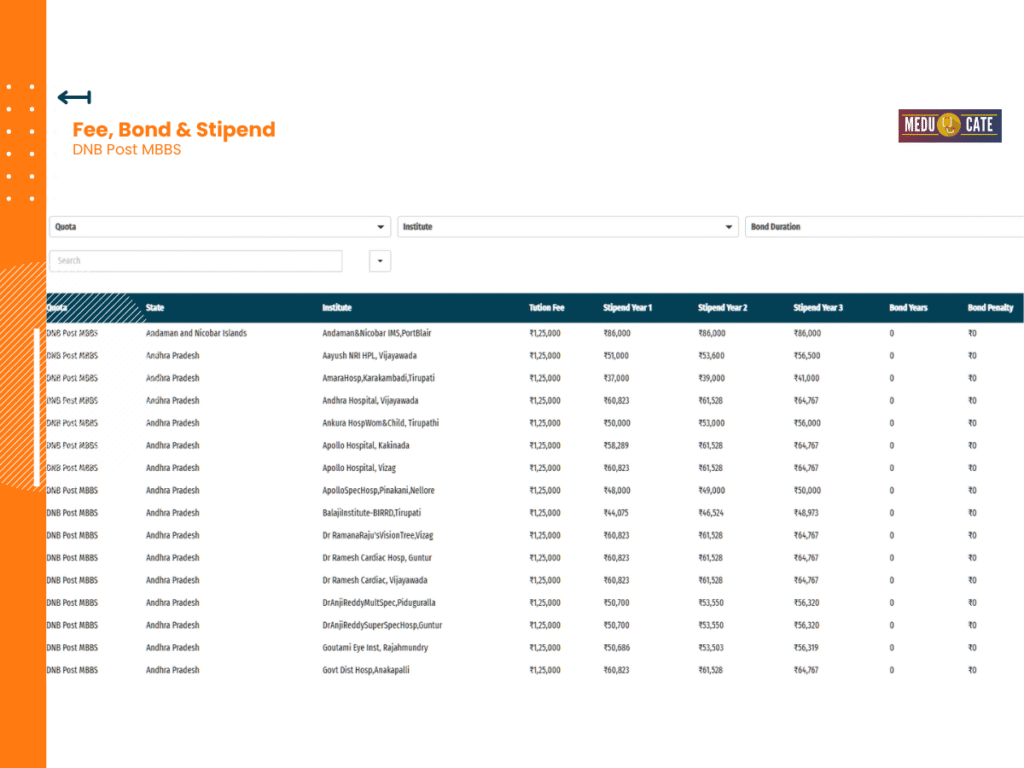Click the ₹51,000 Stipend Year 1 value

click(616, 355)
